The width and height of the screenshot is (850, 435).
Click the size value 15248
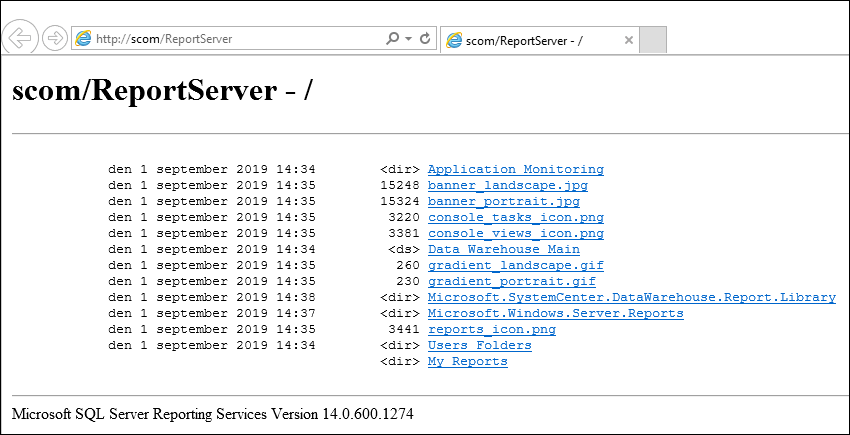[400, 185]
